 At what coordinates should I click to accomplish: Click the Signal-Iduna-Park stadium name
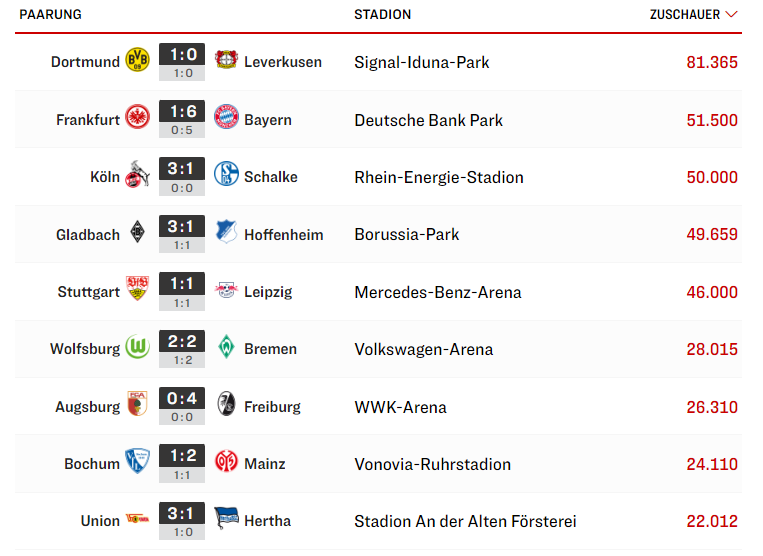pyautogui.click(x=422, y=62)
